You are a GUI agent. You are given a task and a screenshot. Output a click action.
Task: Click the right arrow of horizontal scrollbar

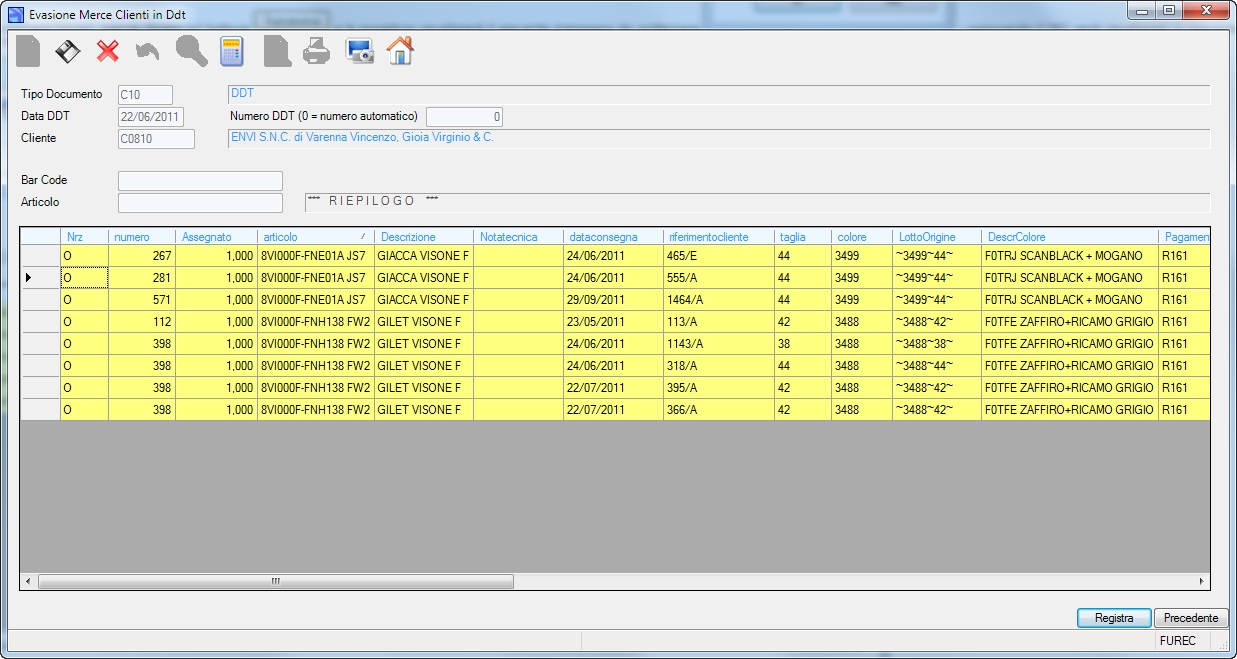(x=1202, y=581)
